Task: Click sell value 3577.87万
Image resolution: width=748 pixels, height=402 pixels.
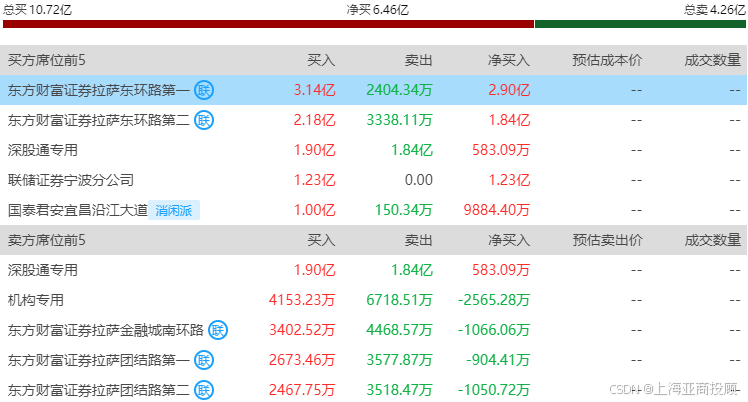Action: [399, 360]
